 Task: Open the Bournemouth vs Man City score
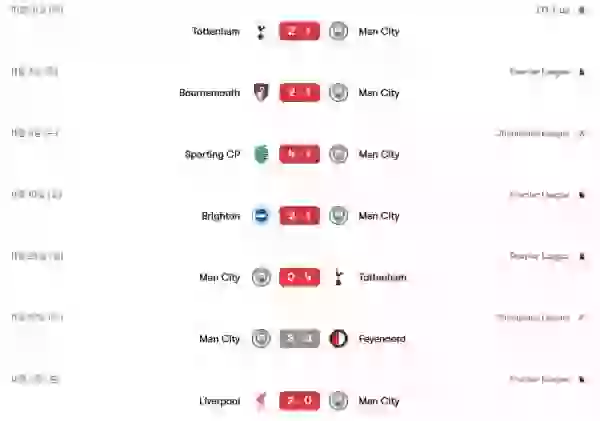click(300, 93)
